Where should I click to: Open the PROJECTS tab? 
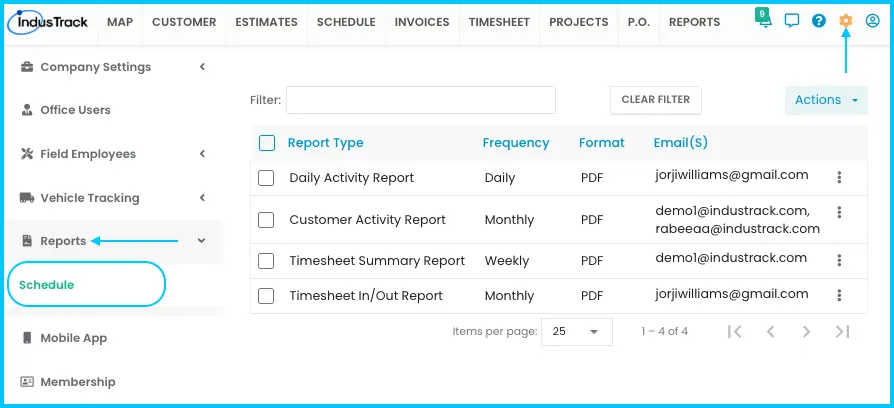pyautogui.click(x=579, y=22)
